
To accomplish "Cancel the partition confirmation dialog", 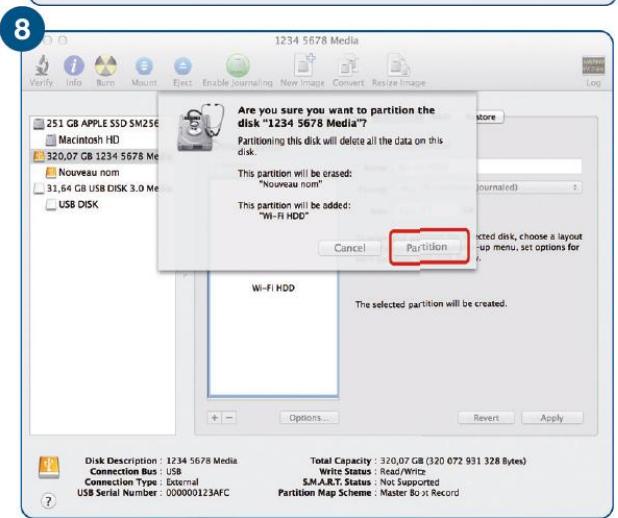I will 350,248.
